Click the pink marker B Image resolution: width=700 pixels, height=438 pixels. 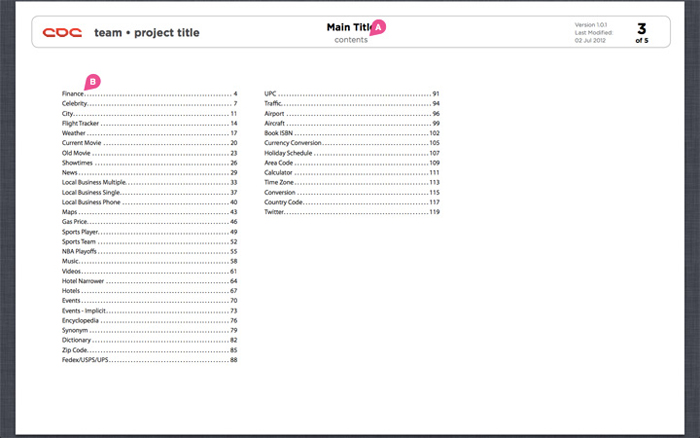(92, 82)
